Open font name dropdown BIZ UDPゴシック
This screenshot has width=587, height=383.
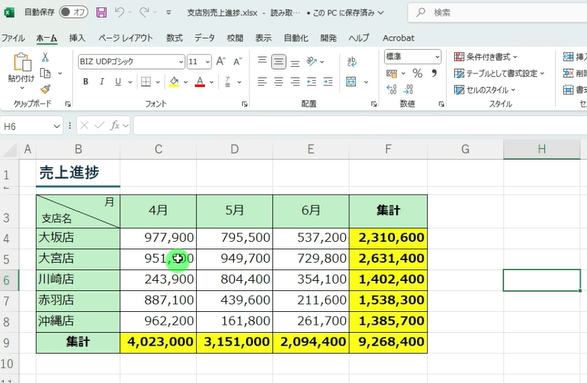(181, 62)
